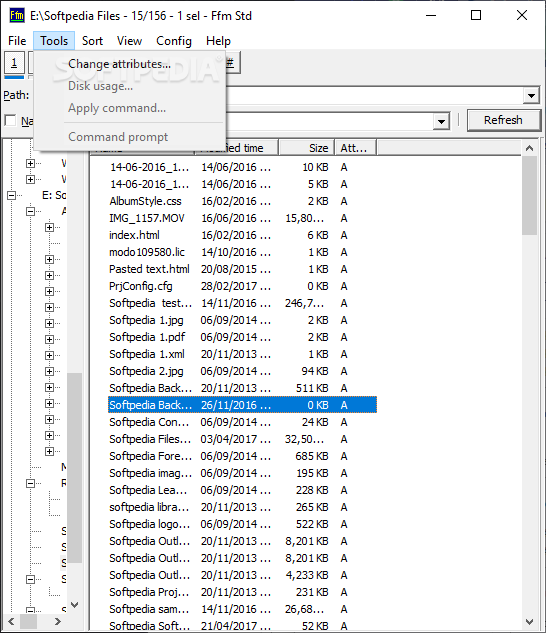This screenshot has width=546, height=633.
Task: Open the View menu
Action: coord(129,41)
